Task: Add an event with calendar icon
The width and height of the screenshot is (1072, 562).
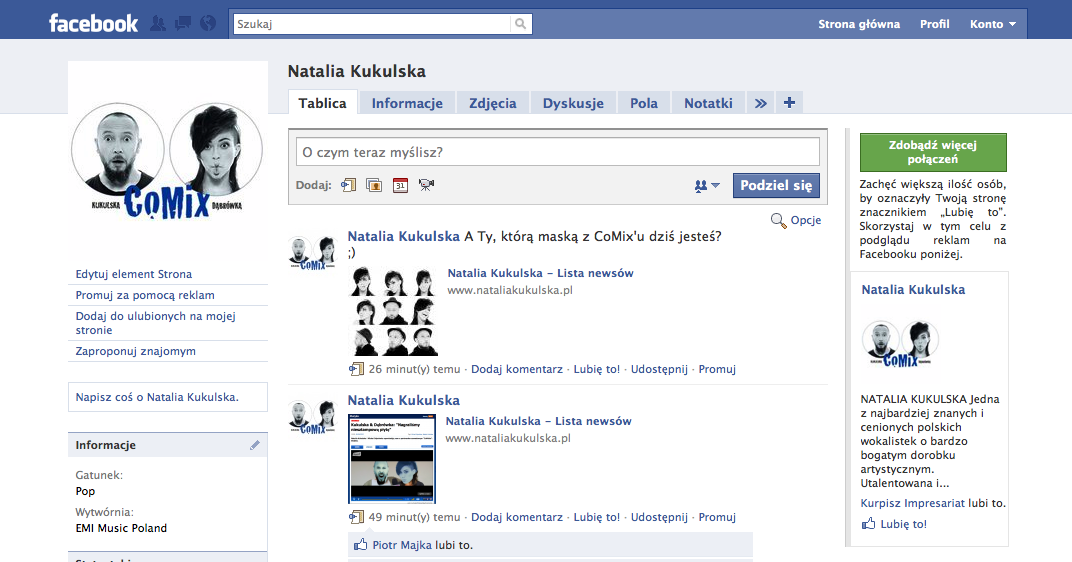Action: pos(400,185)
